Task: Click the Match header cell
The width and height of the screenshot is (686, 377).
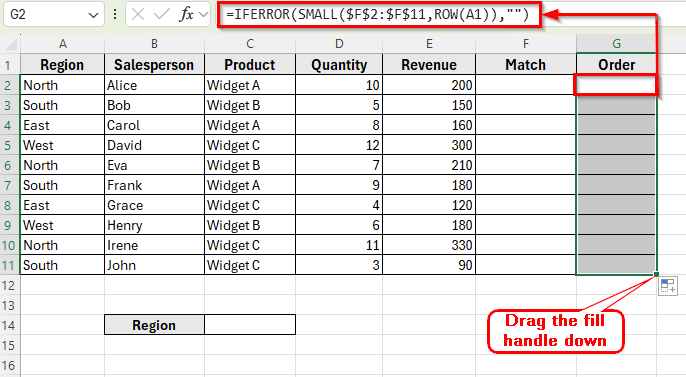Action: pos(526,65)
